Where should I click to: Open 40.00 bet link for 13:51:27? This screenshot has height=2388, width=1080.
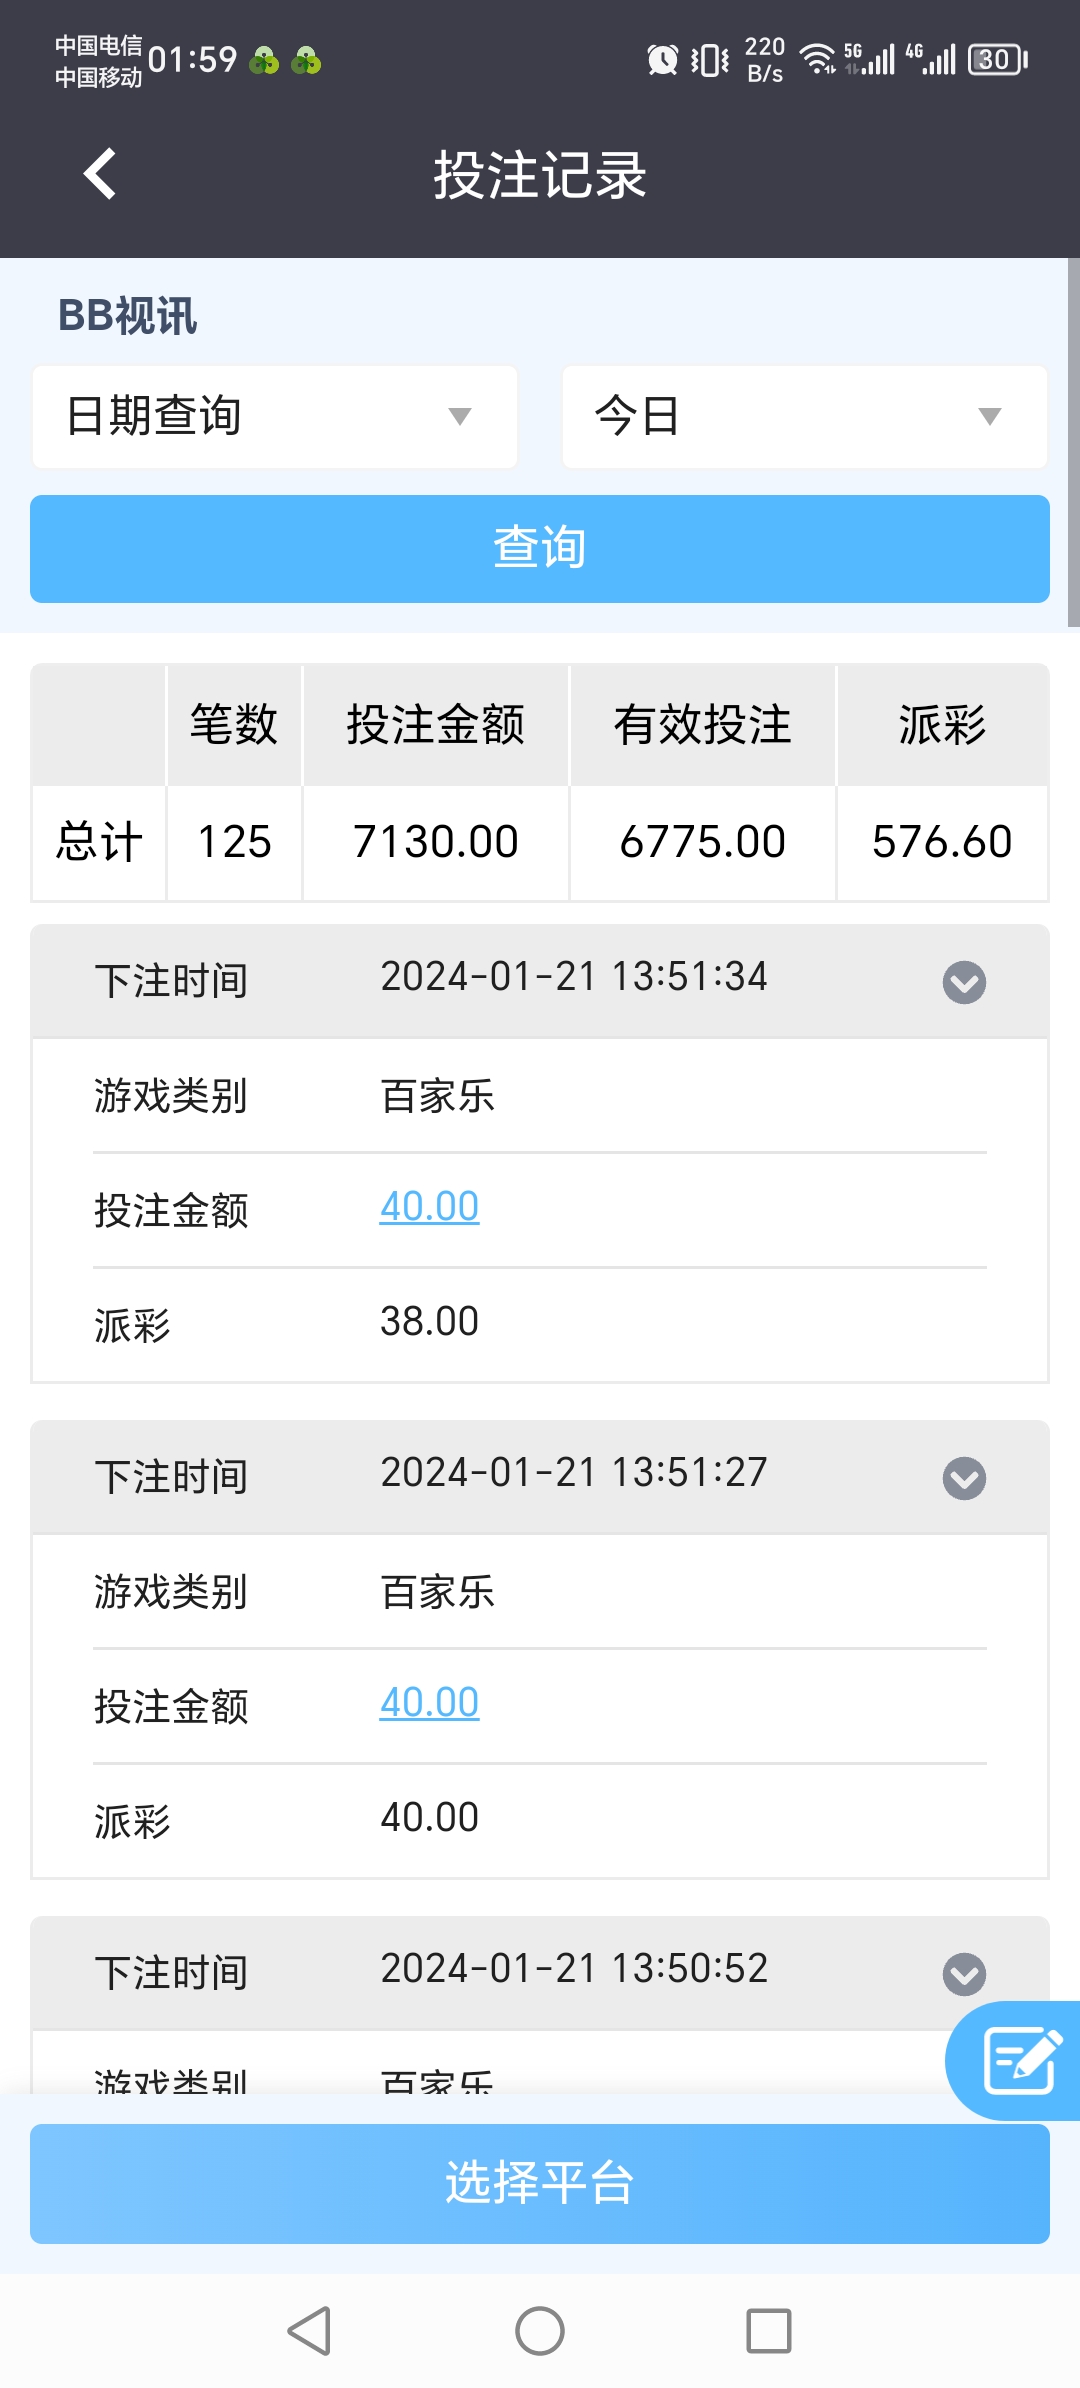click(430, 1703)
